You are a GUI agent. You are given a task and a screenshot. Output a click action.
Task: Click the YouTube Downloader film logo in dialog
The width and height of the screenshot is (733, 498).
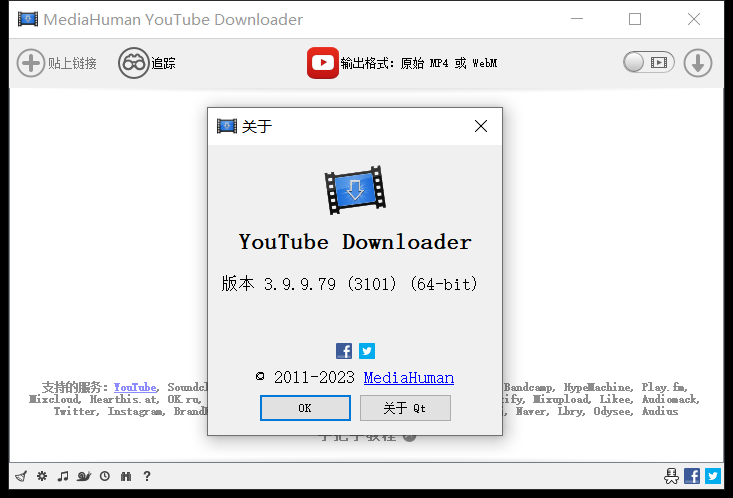[x=355, y=190]
